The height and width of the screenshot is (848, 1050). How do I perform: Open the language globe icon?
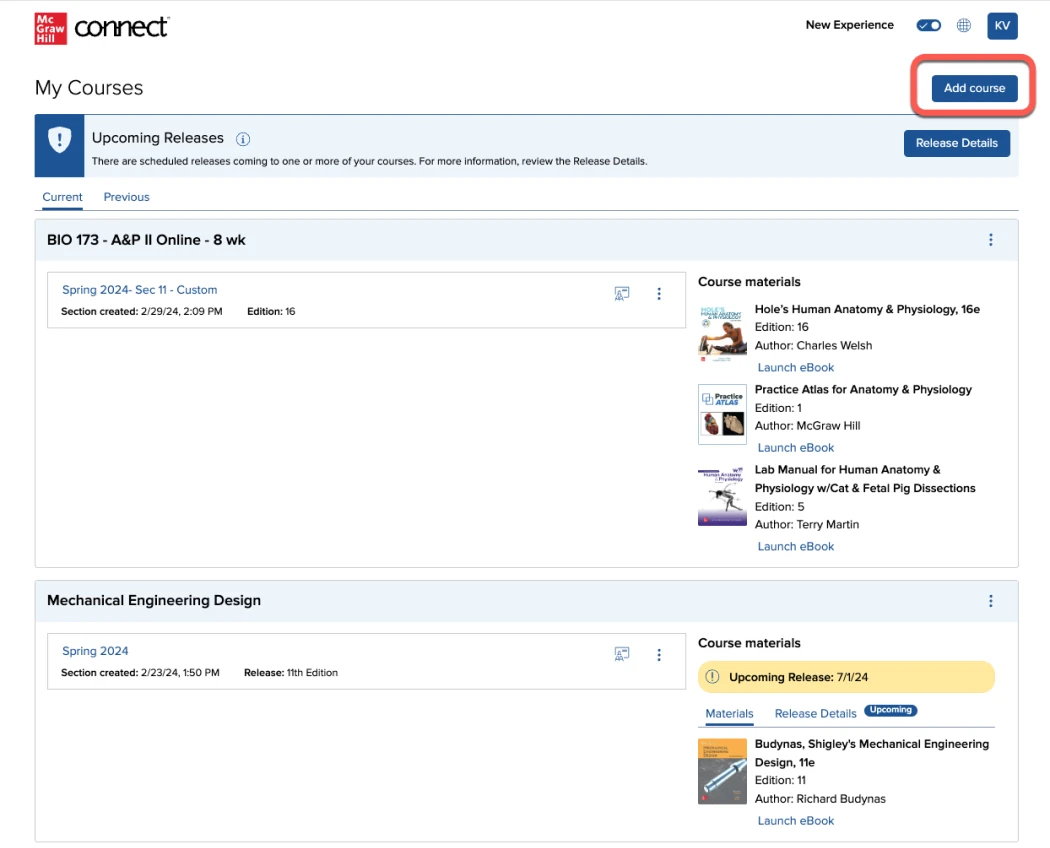964,25
